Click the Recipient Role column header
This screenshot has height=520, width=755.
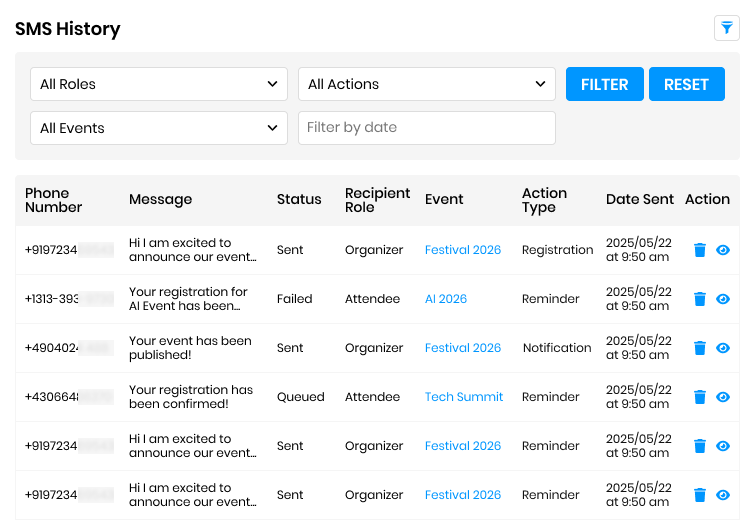click(x=378, y=200)
